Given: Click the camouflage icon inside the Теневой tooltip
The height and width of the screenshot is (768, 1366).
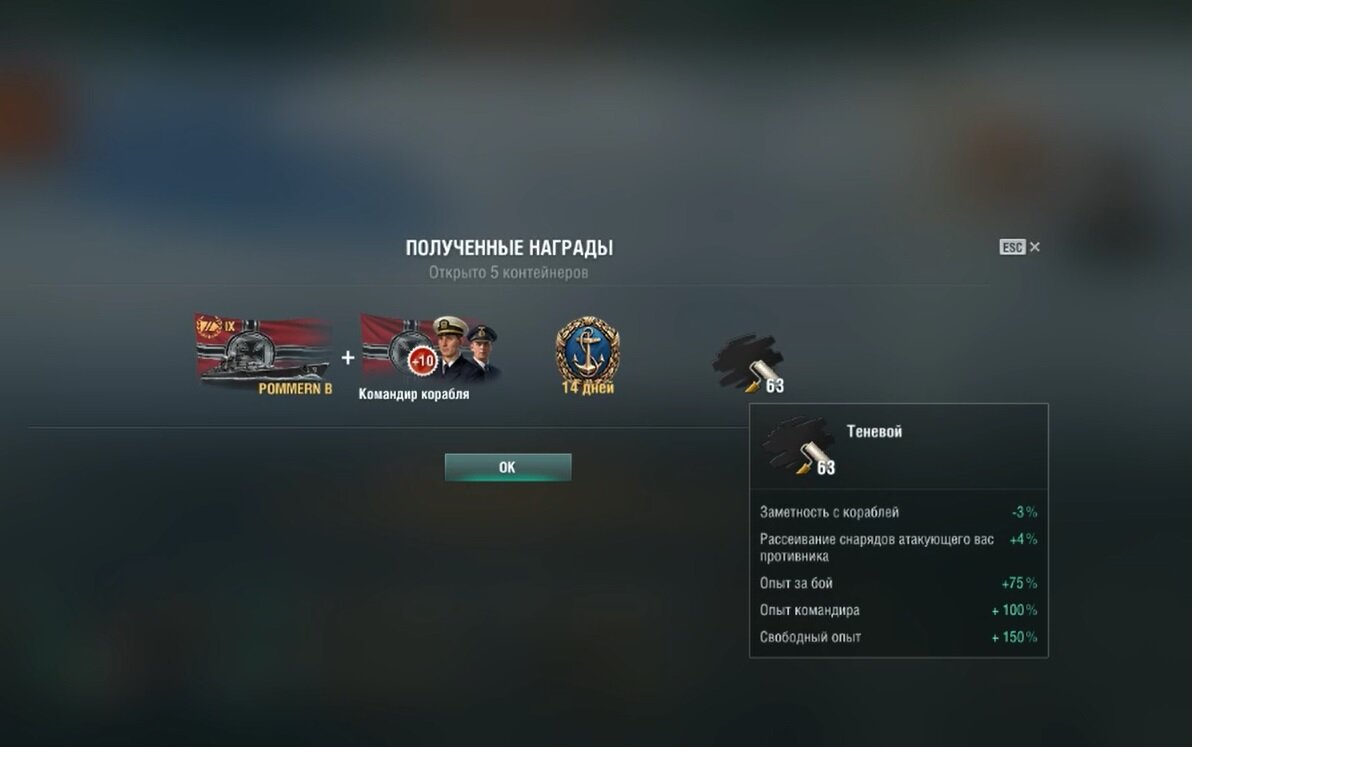Looking at the screenshot, I should click(799, 446).
